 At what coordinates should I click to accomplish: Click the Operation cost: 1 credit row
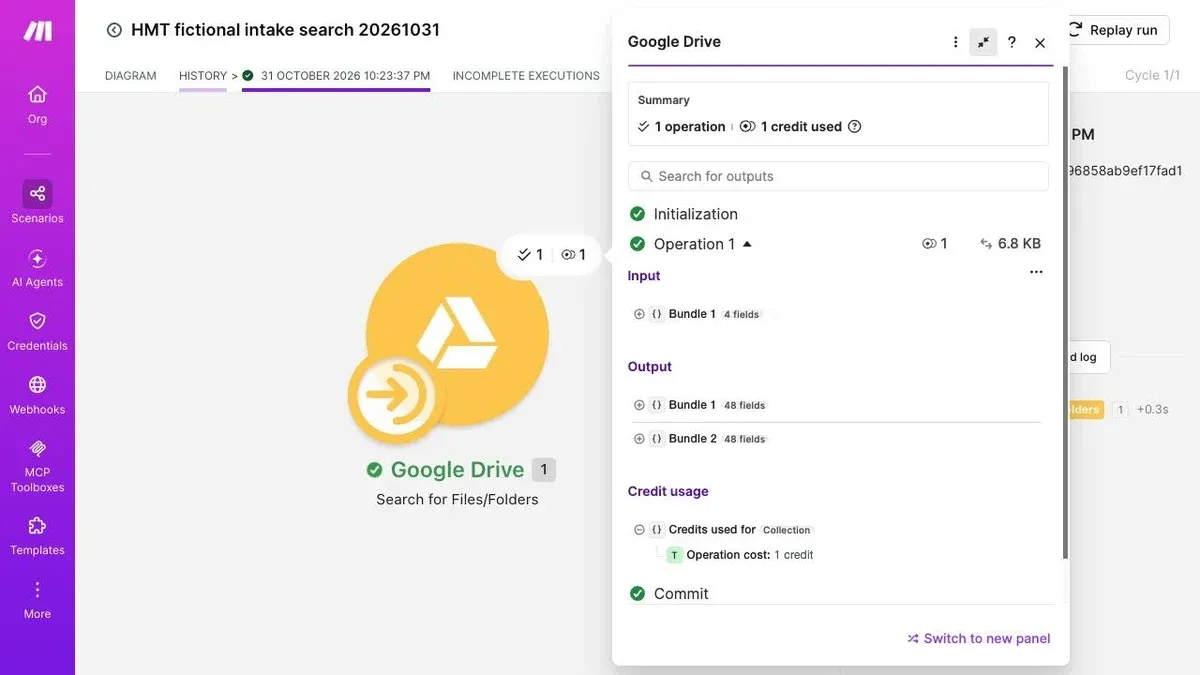click(740, 555)
